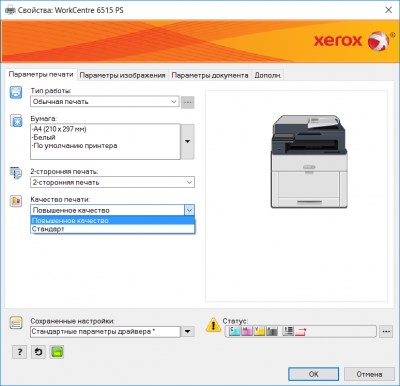This screenshot has width=400, height=386.
Task: Open the 2-сторонняя печать dropdown
Action: point(112,182)
